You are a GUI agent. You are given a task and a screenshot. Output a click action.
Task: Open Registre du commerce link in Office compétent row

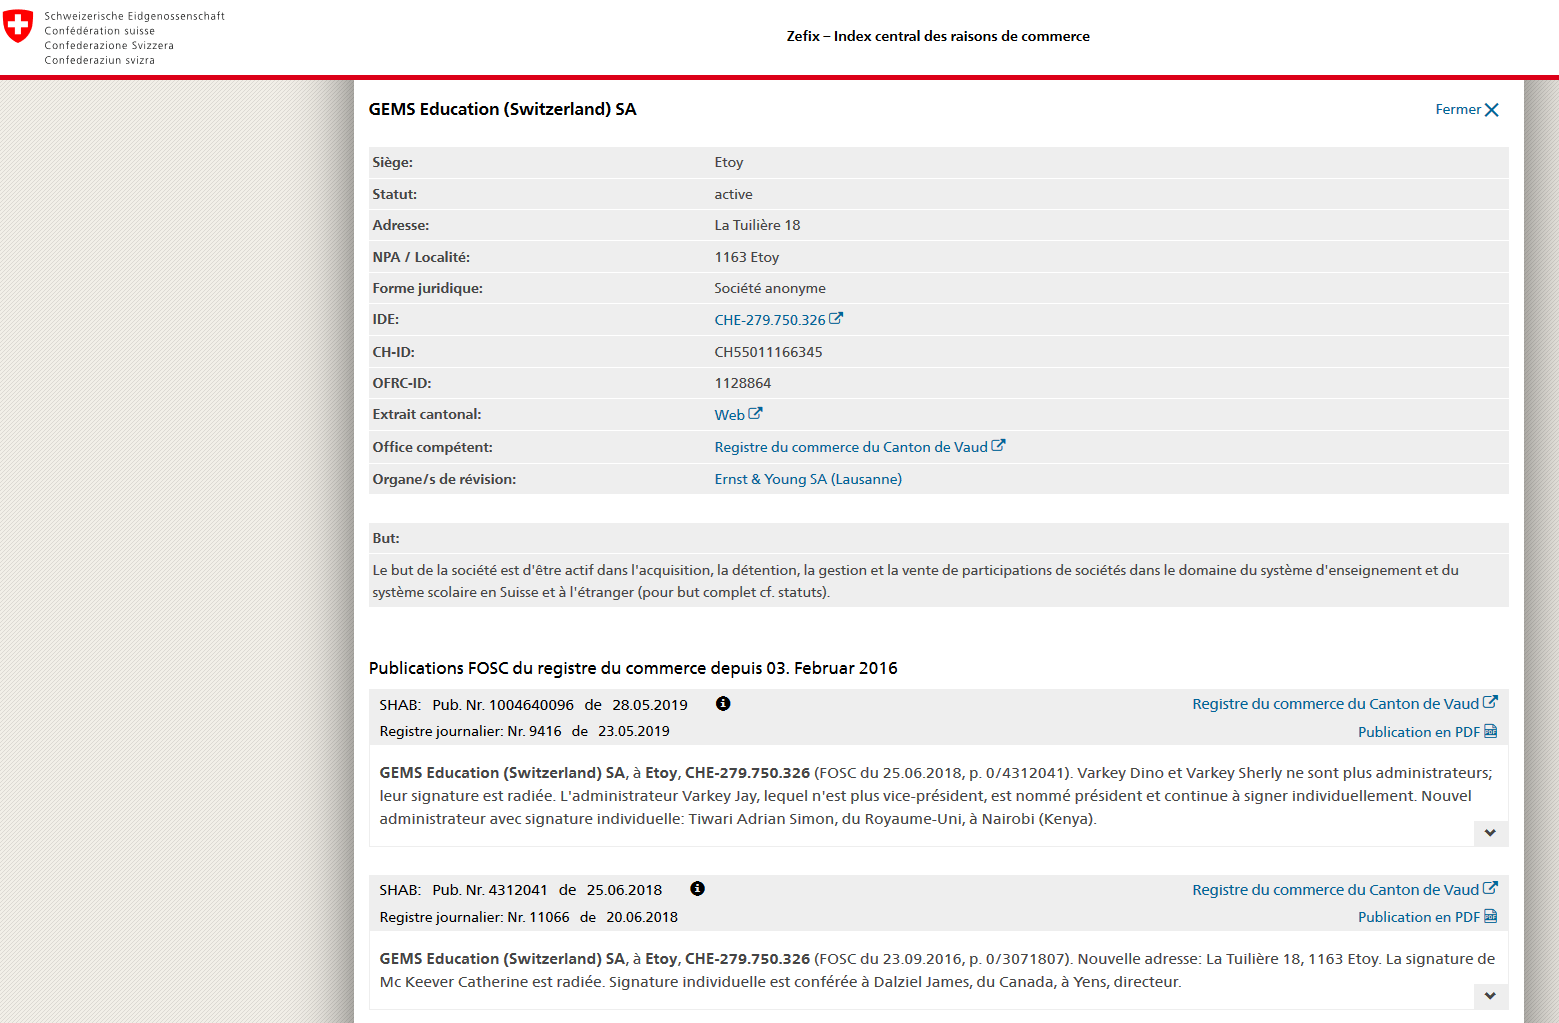point(850,447)
